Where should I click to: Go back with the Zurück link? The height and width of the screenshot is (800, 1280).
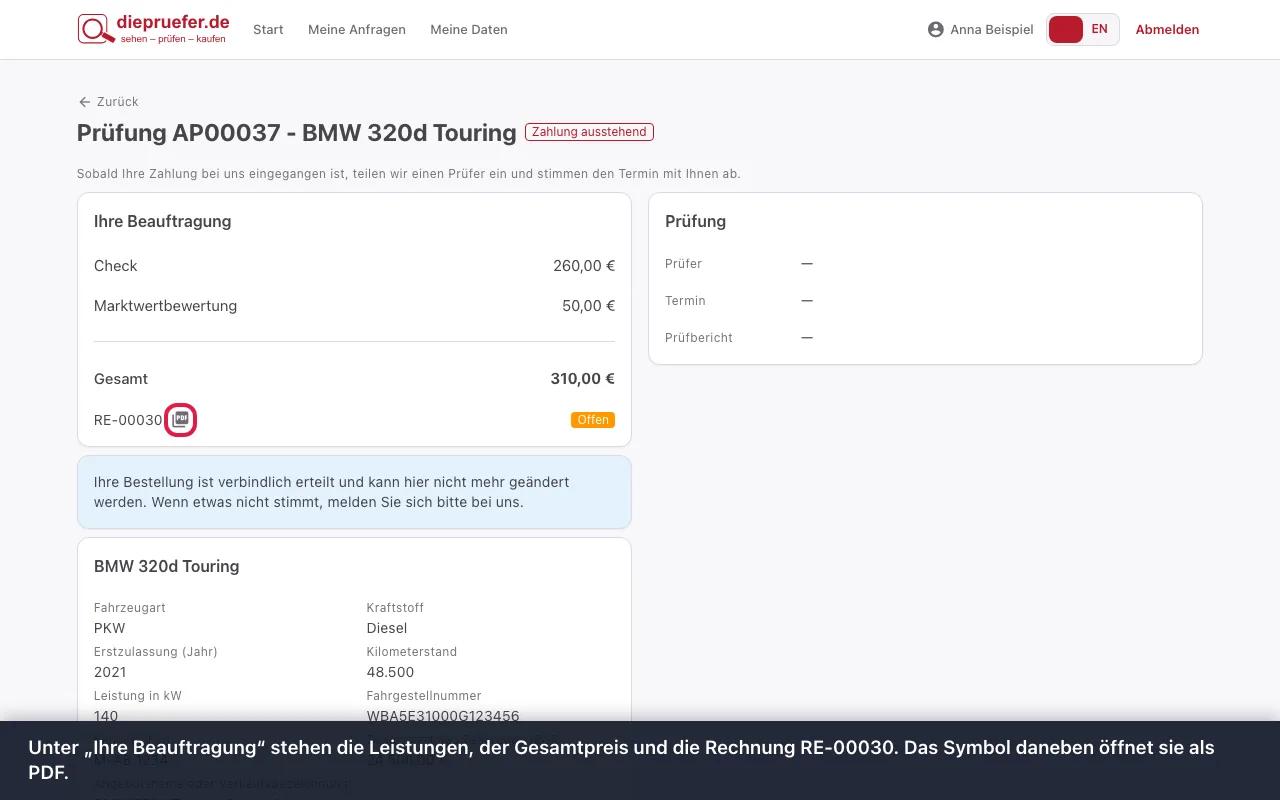click(108, 102)
